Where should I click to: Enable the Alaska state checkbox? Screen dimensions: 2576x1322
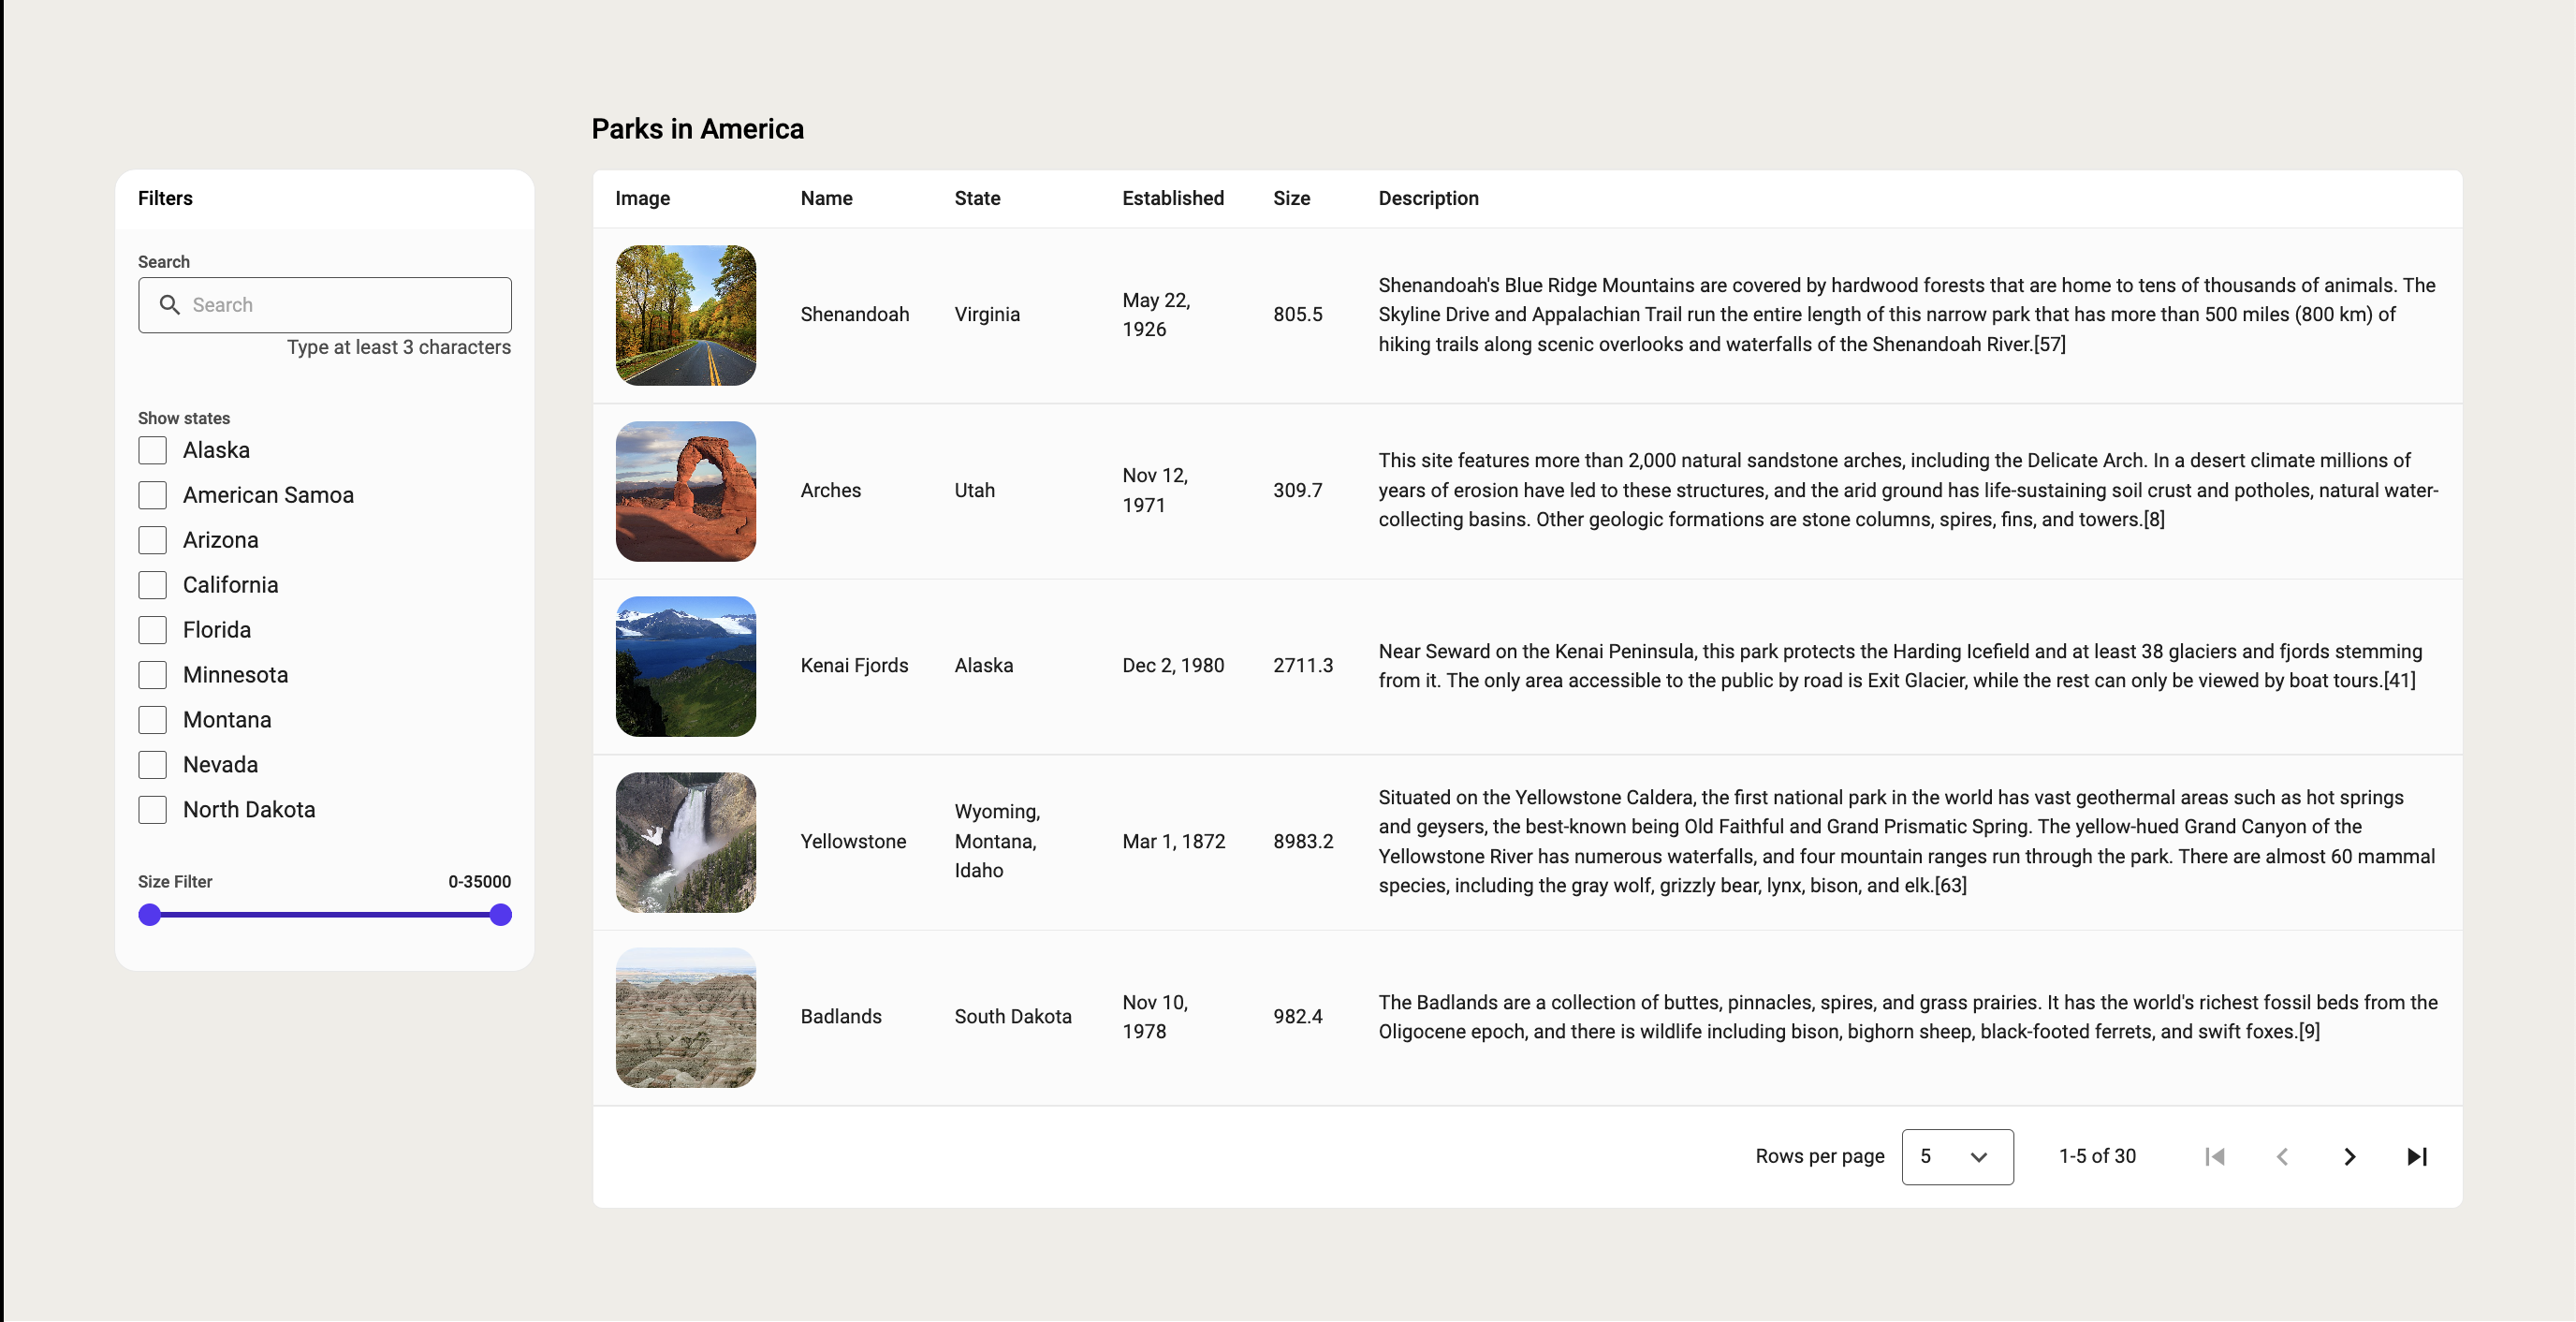click(152, 450)
